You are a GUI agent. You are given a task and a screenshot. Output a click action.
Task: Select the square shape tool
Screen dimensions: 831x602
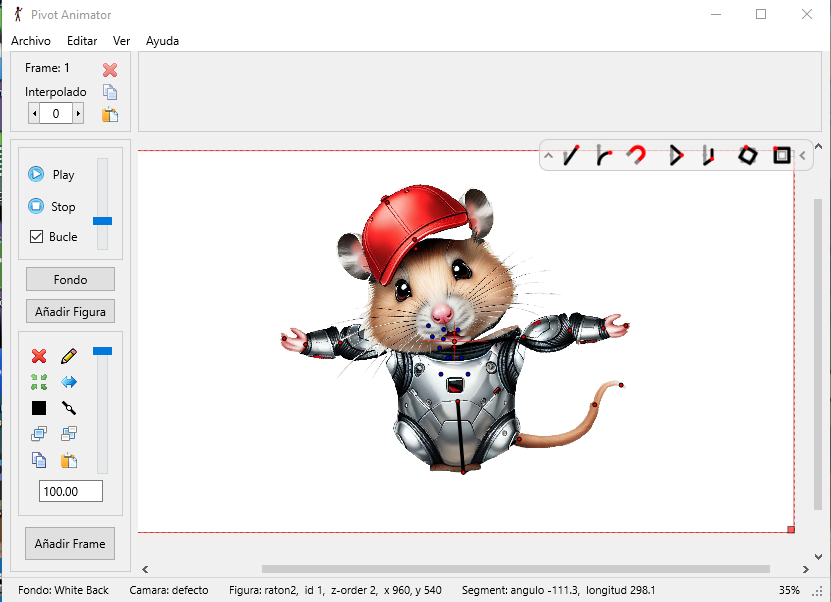point(782,155)
